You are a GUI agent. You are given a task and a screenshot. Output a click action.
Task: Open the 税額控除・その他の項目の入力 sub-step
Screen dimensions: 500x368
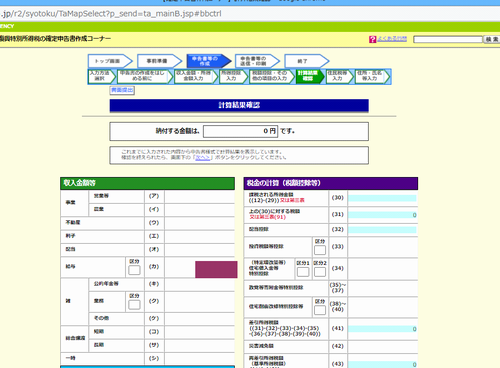tap(272, 76)
